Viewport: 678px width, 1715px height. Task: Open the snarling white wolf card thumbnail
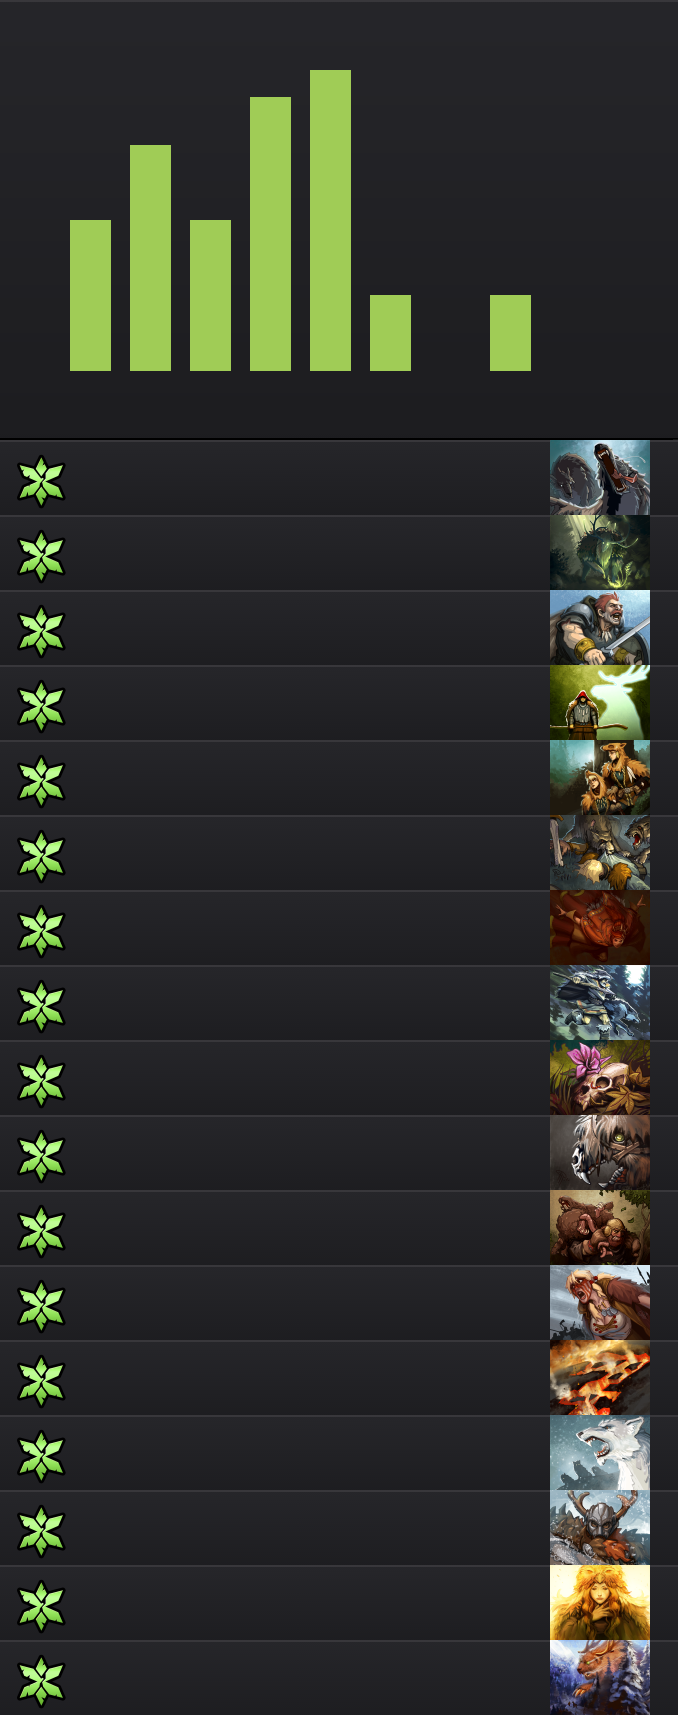(600, 1453)
